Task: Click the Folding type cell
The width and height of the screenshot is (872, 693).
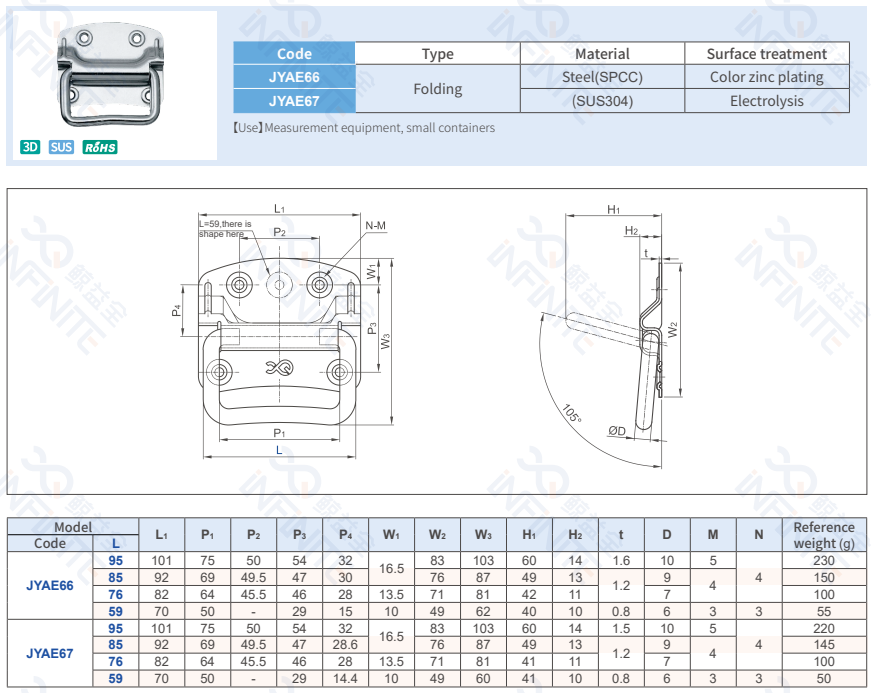Action: pyautogui.click(x=437, y=89)
